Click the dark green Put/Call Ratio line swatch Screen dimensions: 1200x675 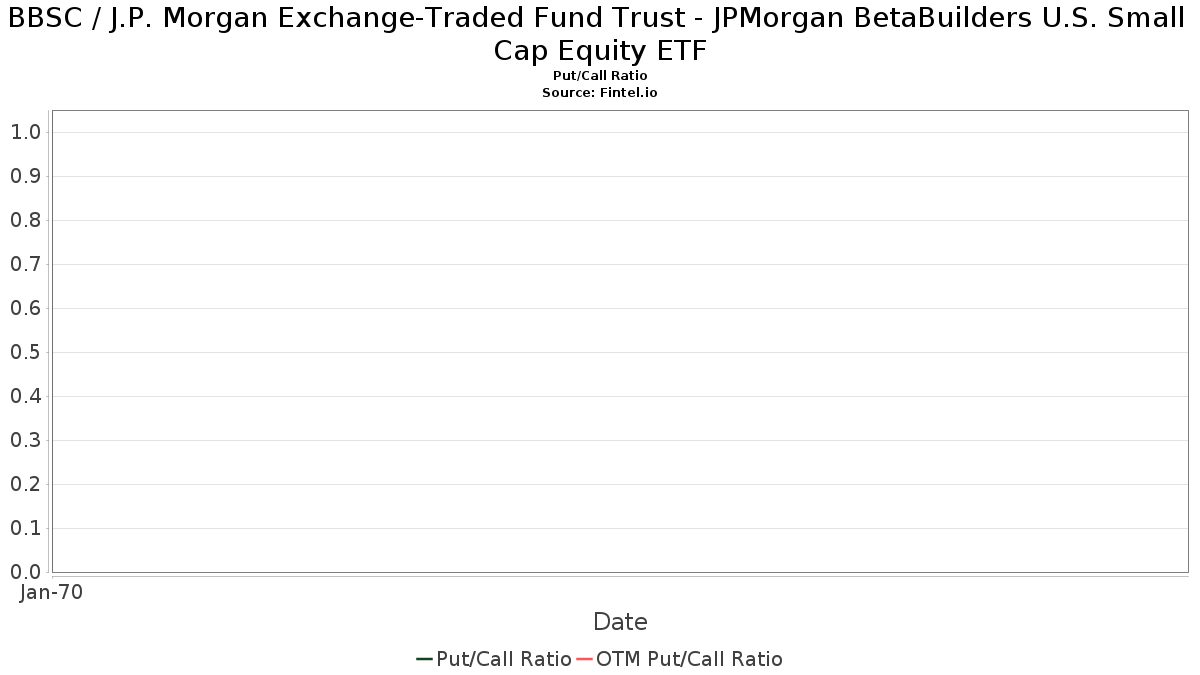pyautogui.click(x=424, y=659)
